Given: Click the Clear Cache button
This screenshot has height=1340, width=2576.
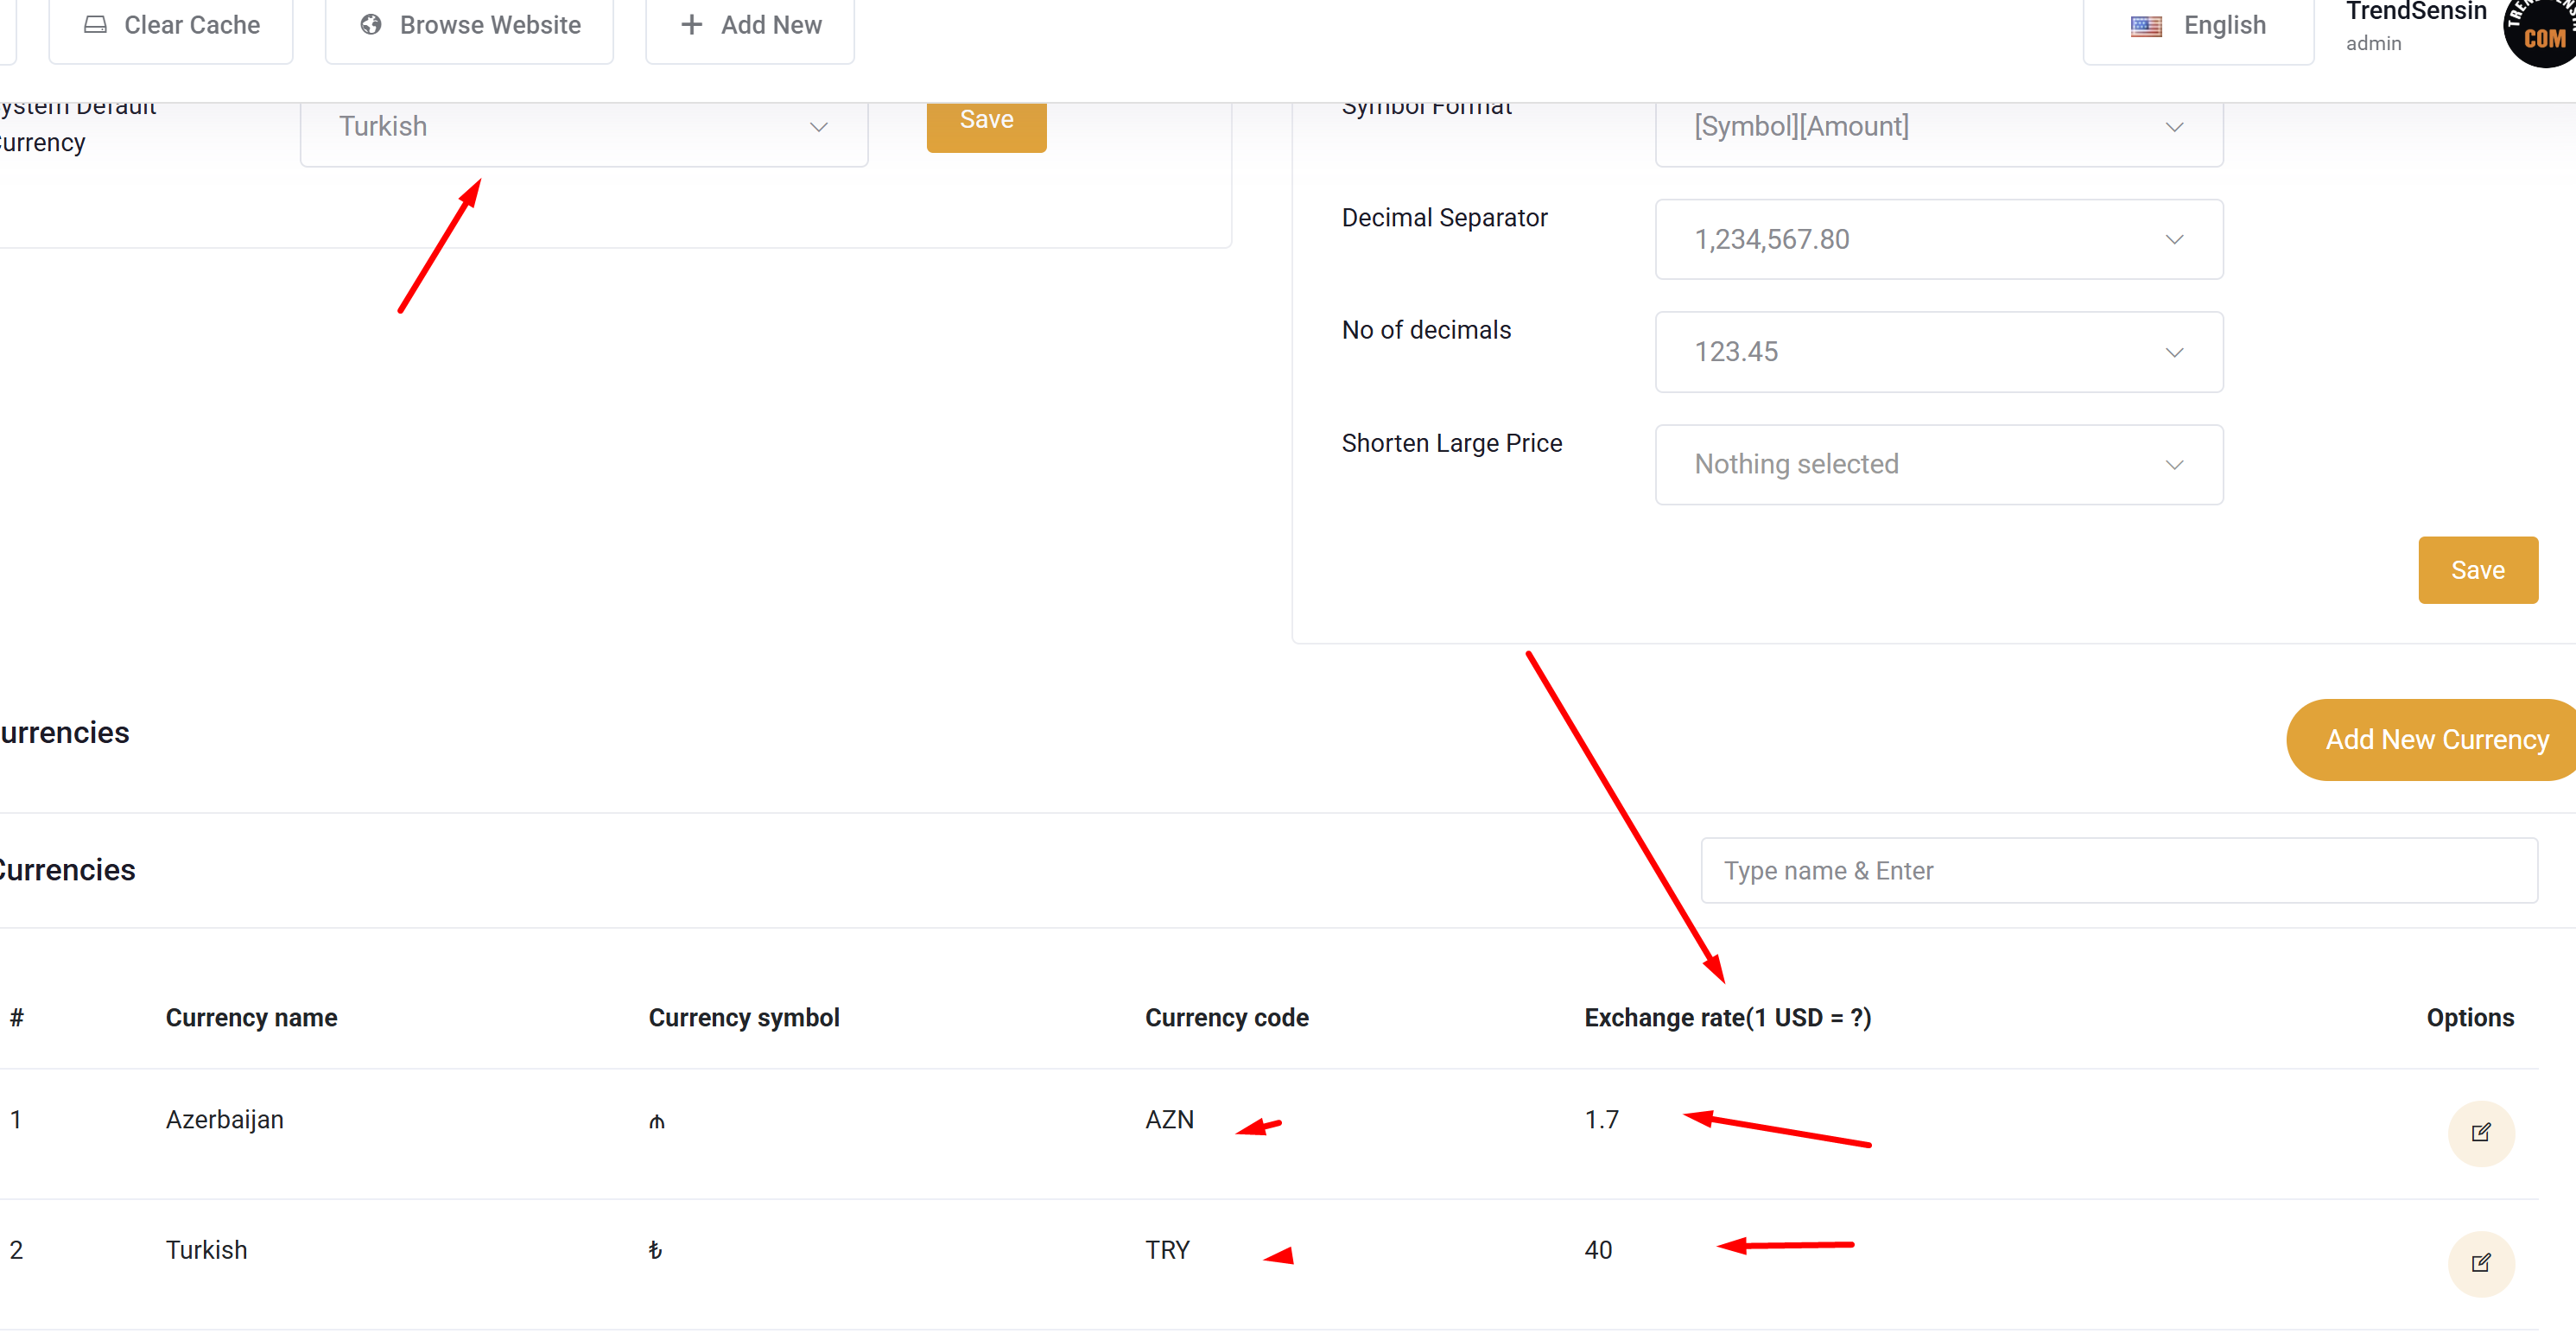Looking at the screenshot, I should tap(171, 26).
